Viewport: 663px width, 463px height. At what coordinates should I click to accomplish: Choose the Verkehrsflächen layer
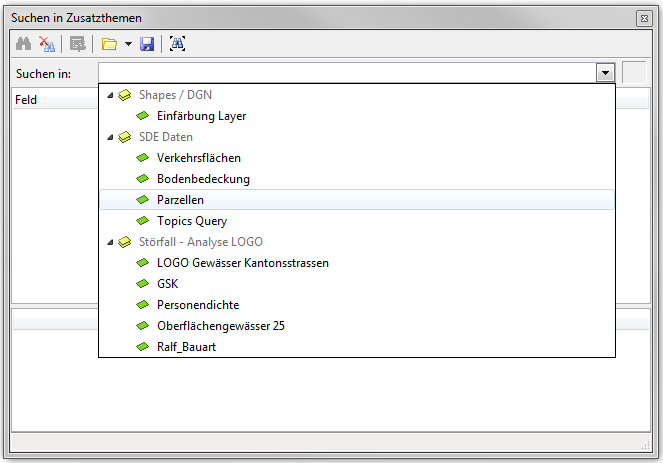pos(198,158)
